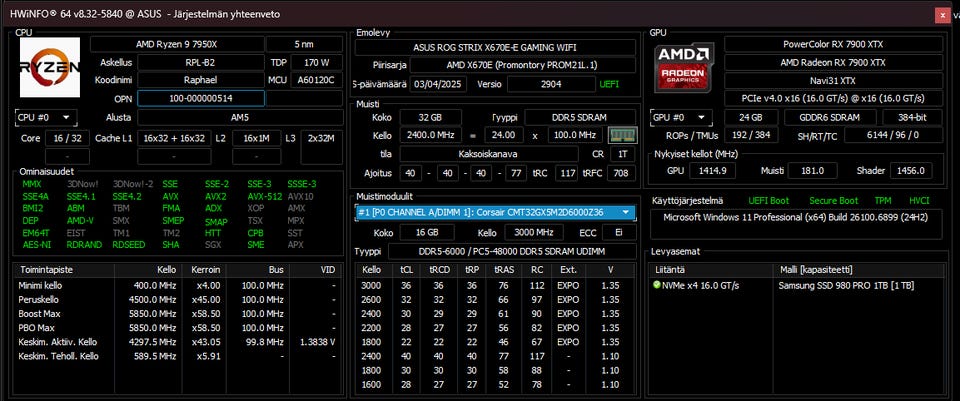960x401 pixels.
Task: Click the green check icon beside NVMe x4
Action: coord(657,285)
